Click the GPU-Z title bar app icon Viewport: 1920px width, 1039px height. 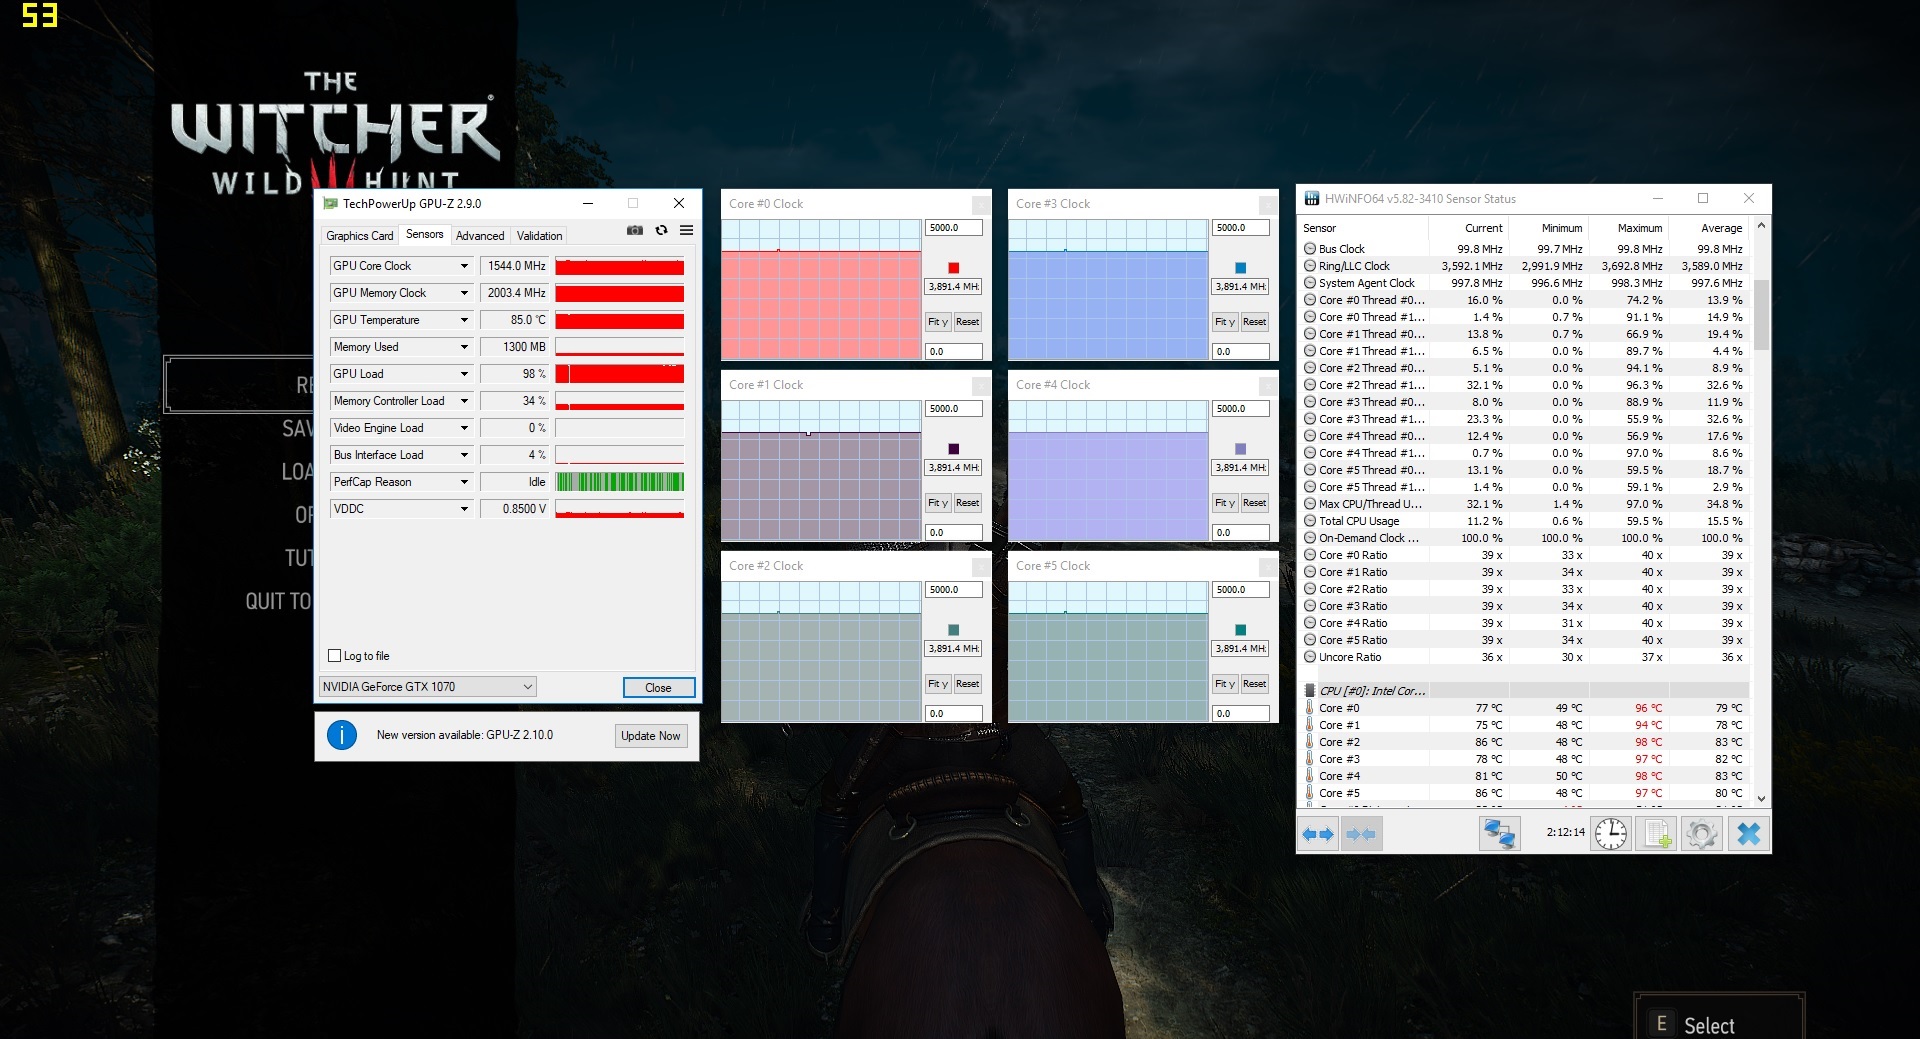[330, 203]
